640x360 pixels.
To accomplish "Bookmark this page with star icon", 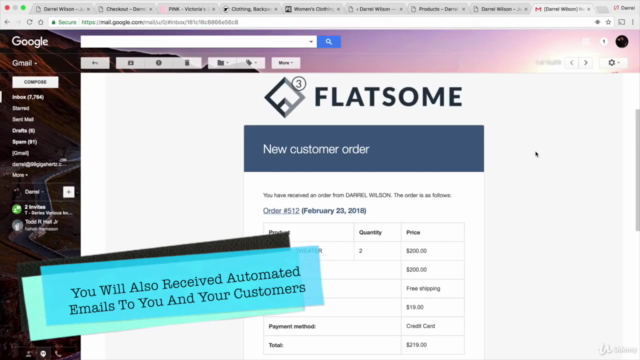I will 609,22.
